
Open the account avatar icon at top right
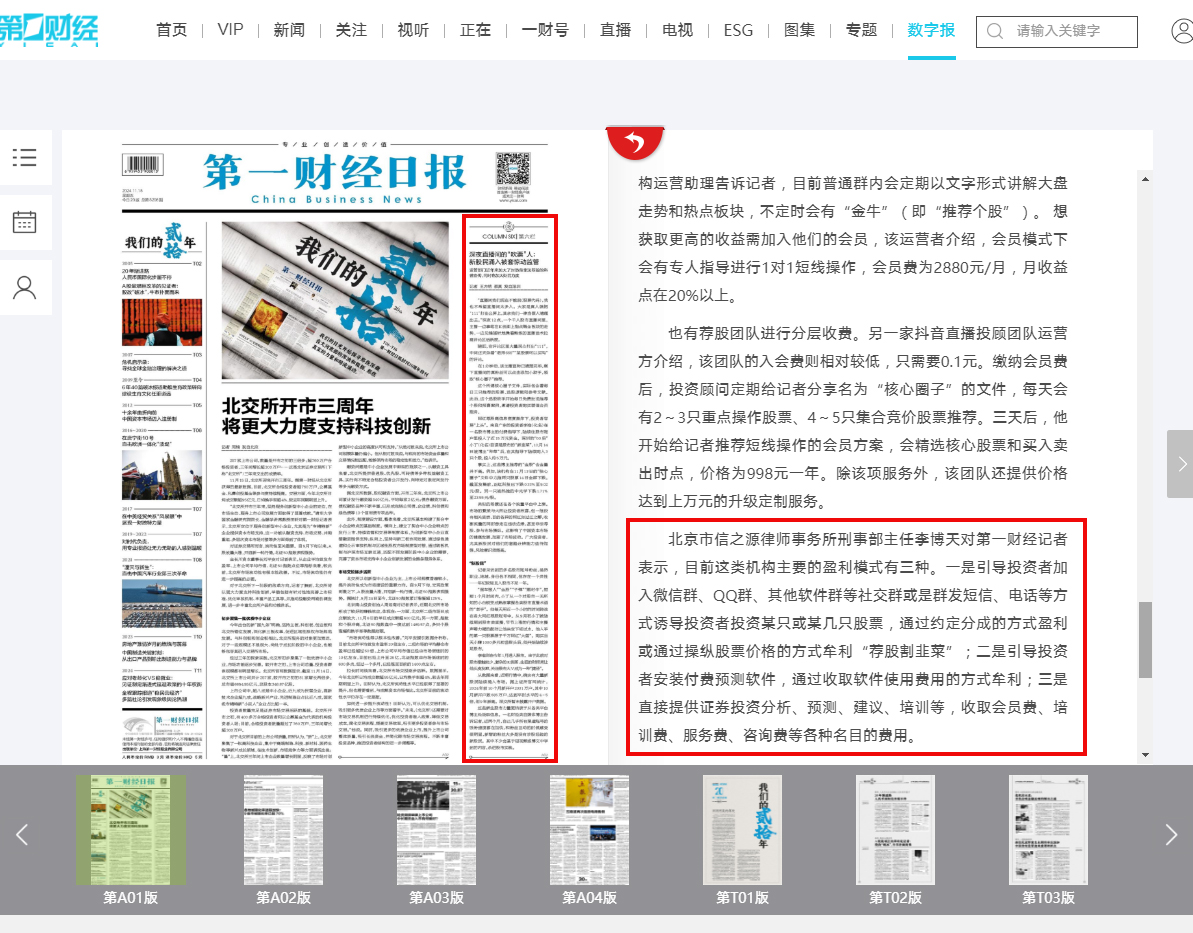pos(1181,31)
